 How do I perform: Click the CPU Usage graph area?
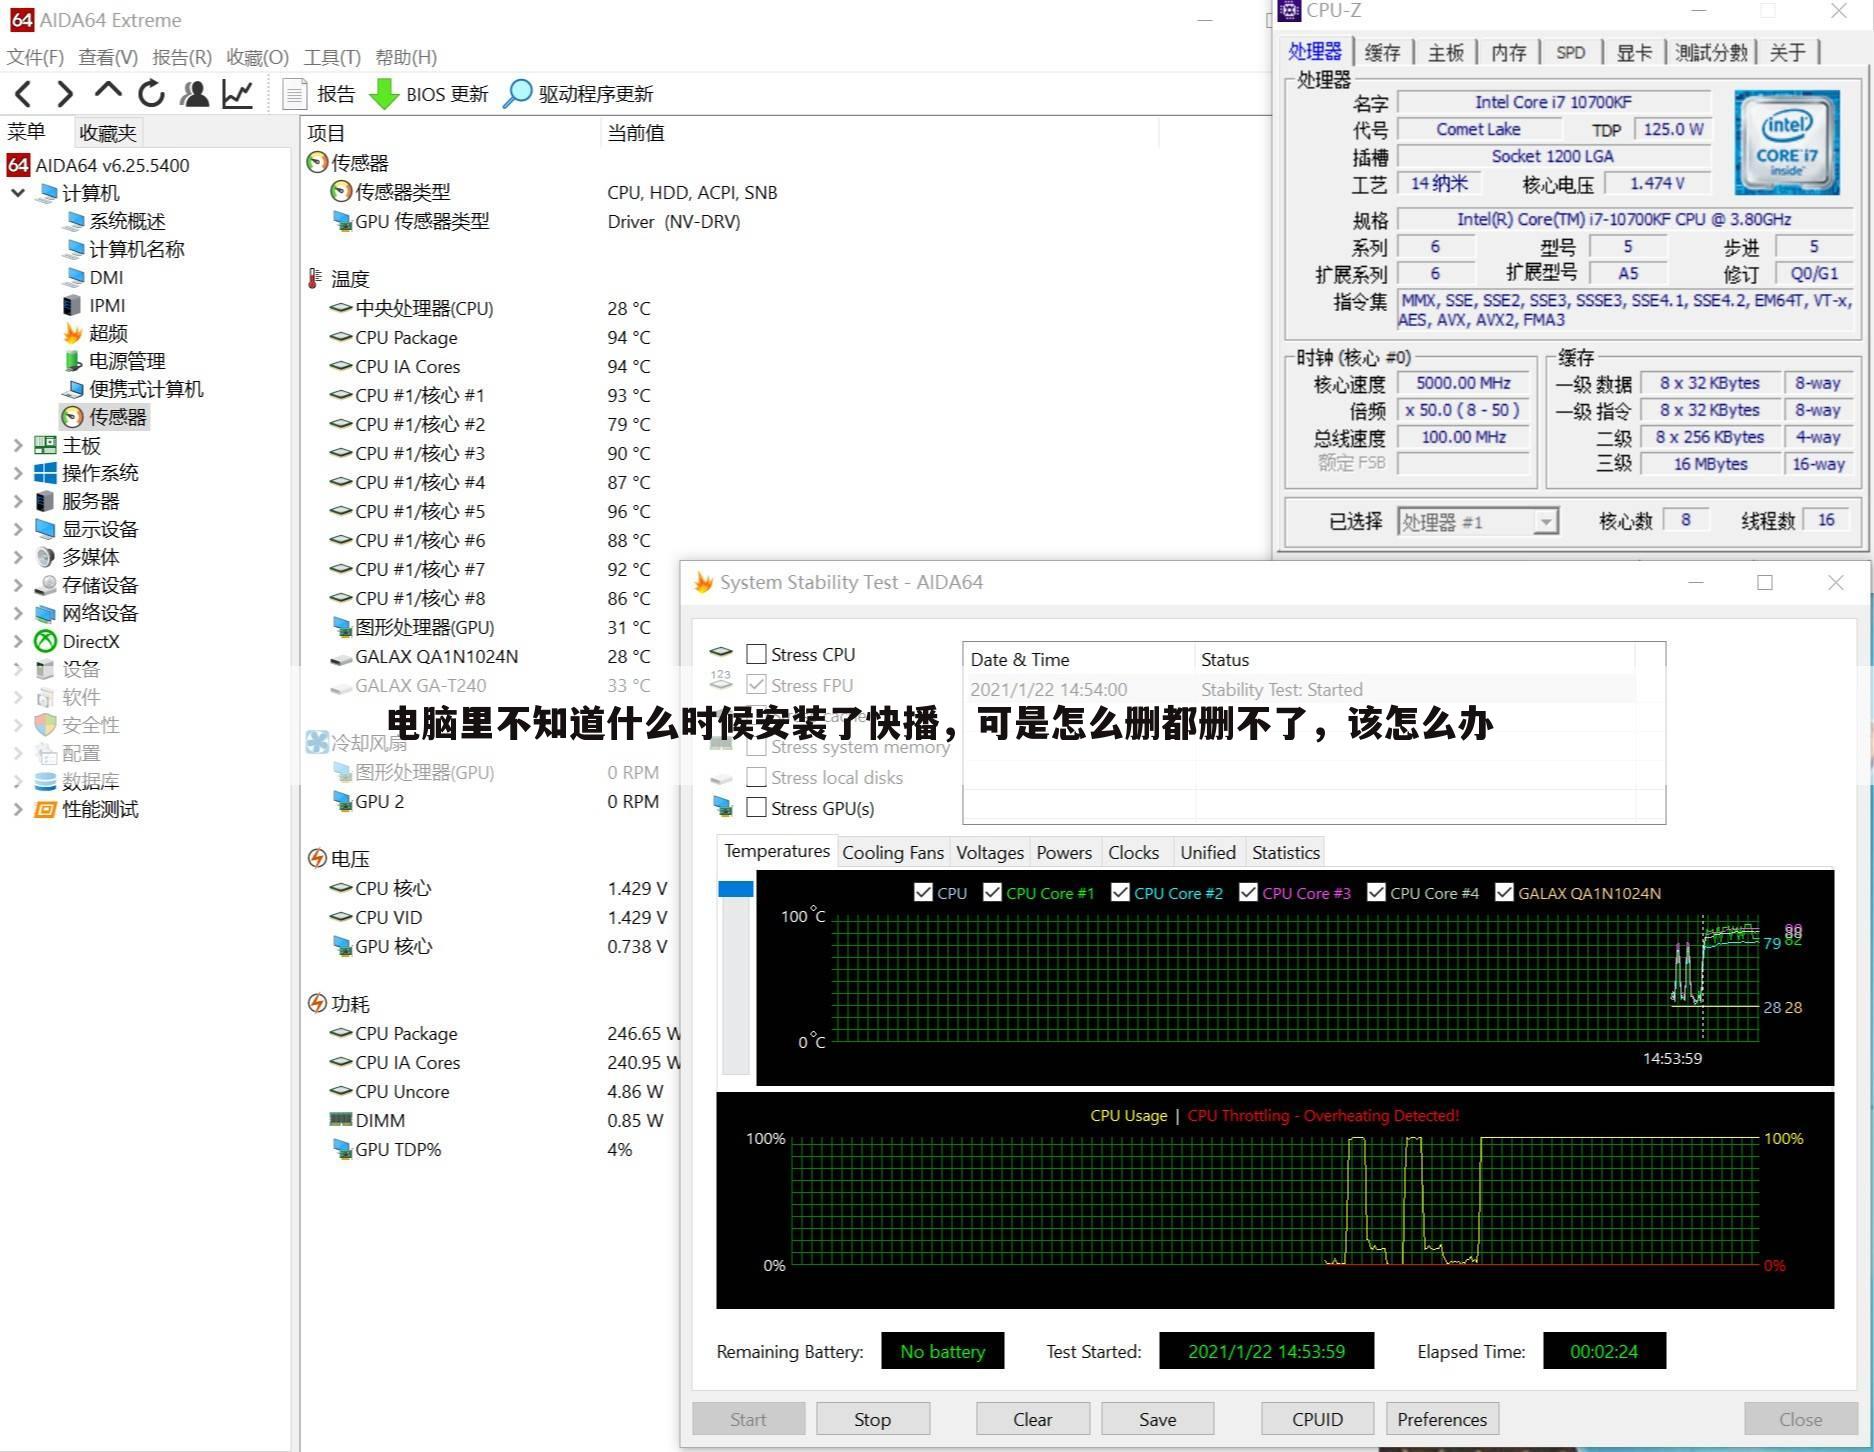[x=1275, y=1200]
